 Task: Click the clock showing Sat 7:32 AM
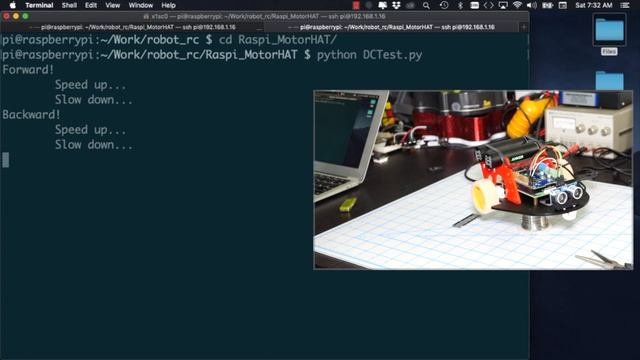[594, 5]
